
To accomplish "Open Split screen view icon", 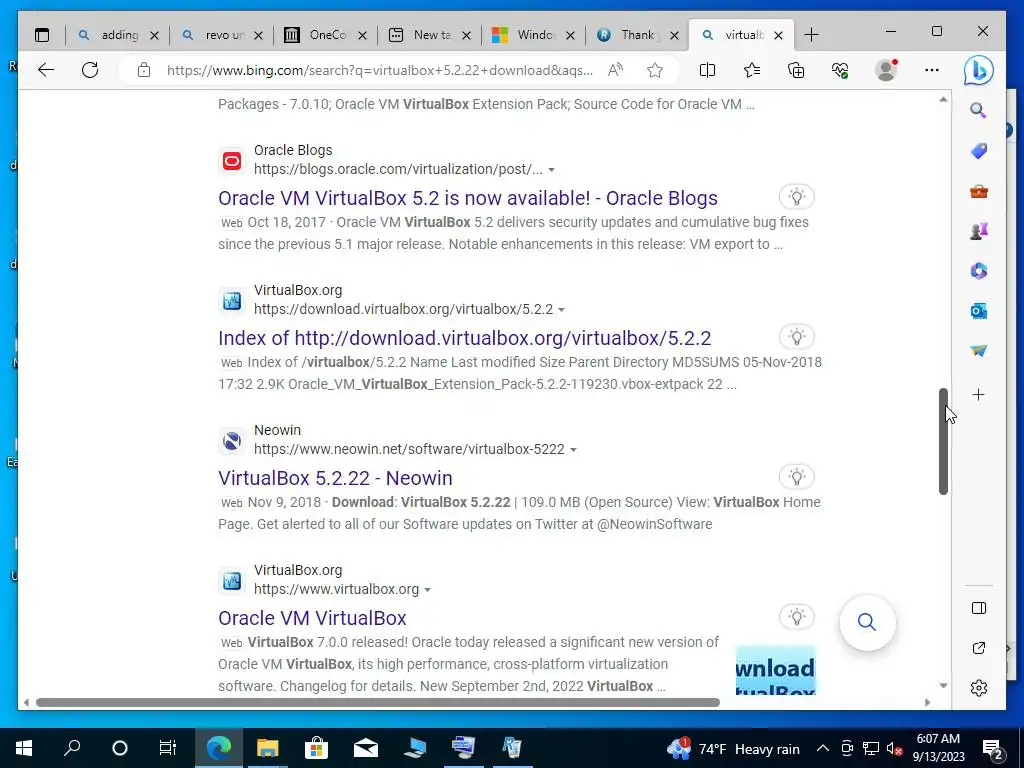I will [707, 70].
